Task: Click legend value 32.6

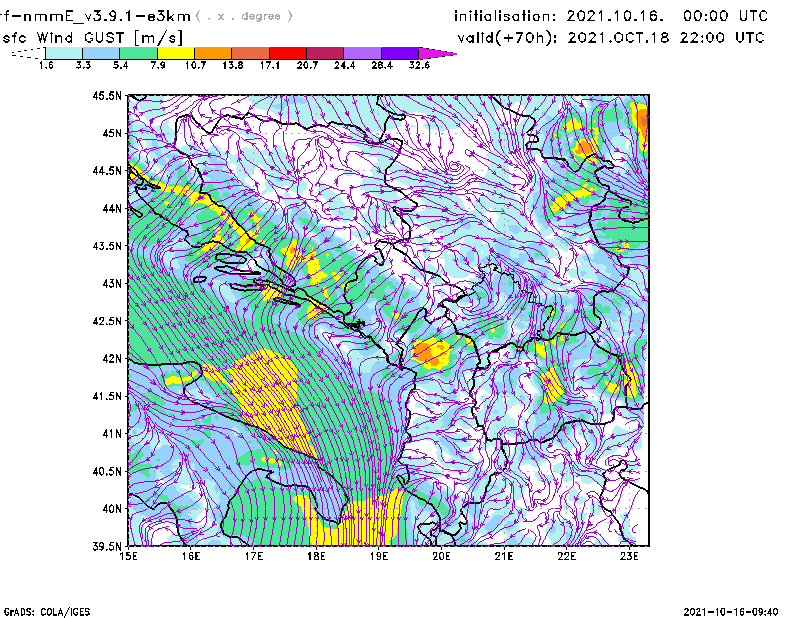Action: coord(419,65)
